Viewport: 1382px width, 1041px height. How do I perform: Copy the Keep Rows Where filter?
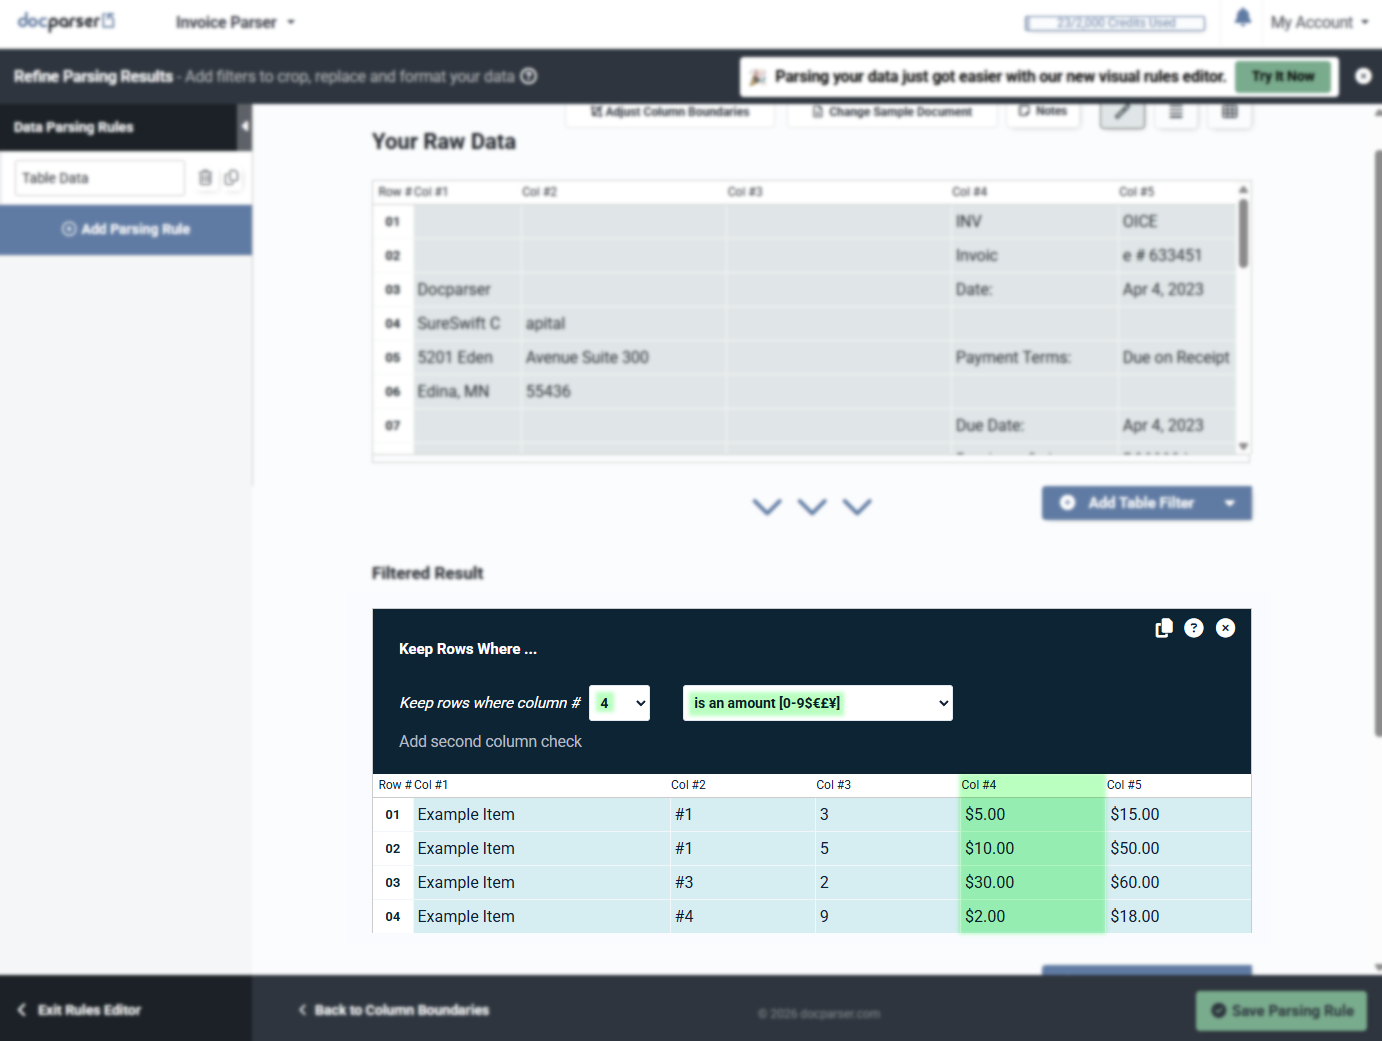pyautogui.click(x=1163, y=628)
